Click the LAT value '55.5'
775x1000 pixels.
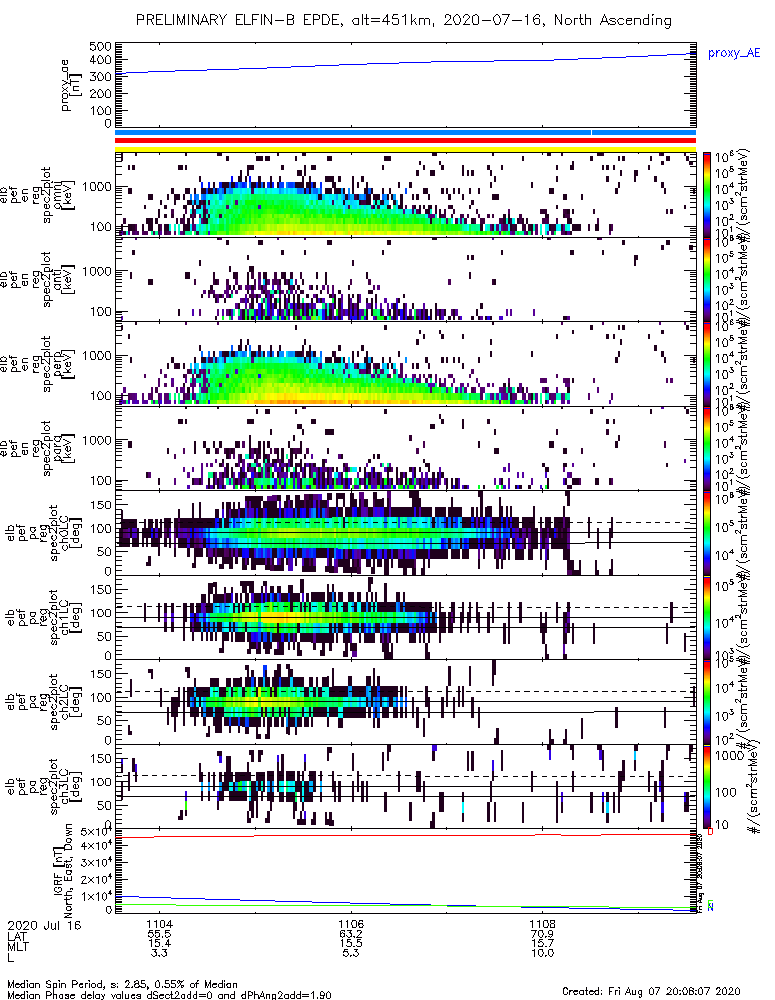[159, 934]
